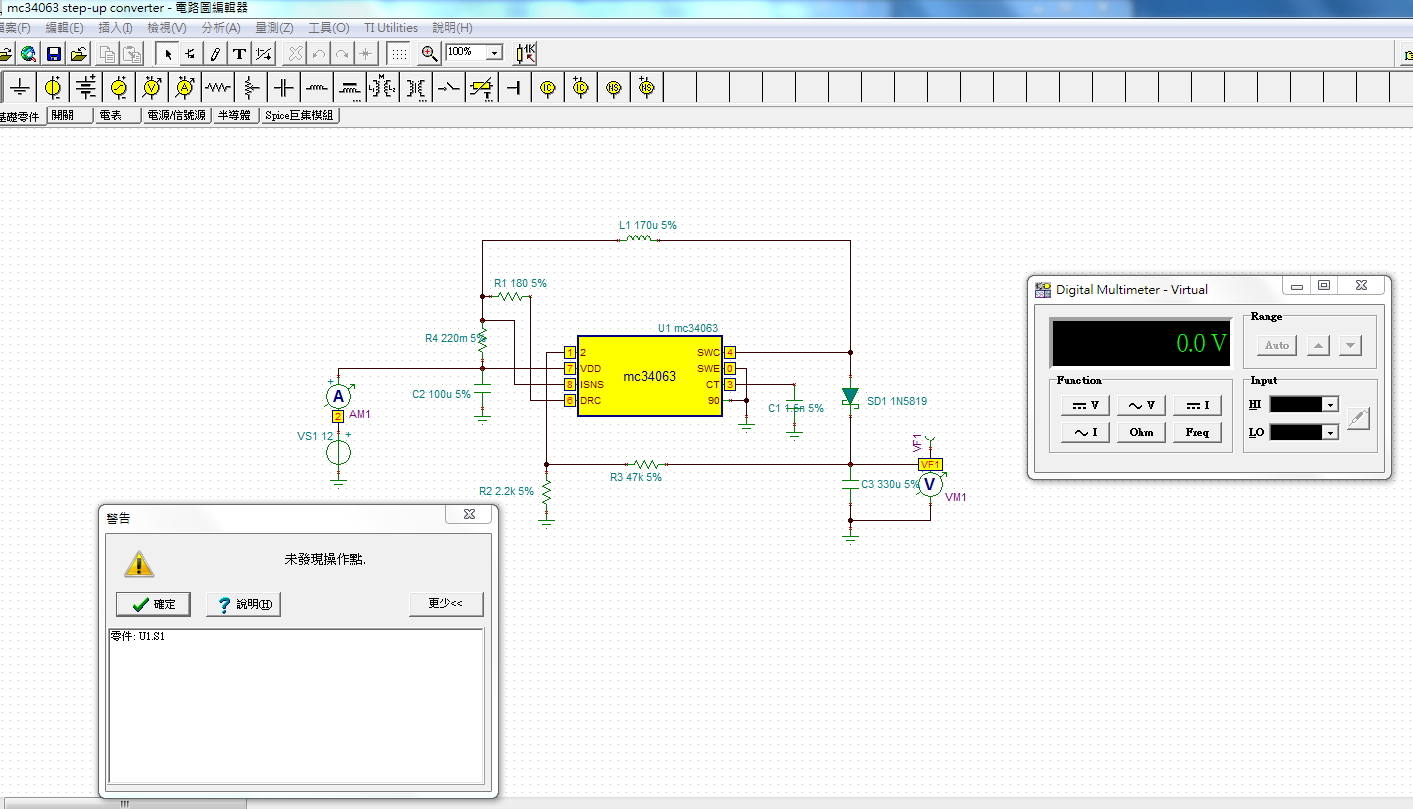
Task: Click the ground symbol component icon
Action: click(x=20, y=88)
